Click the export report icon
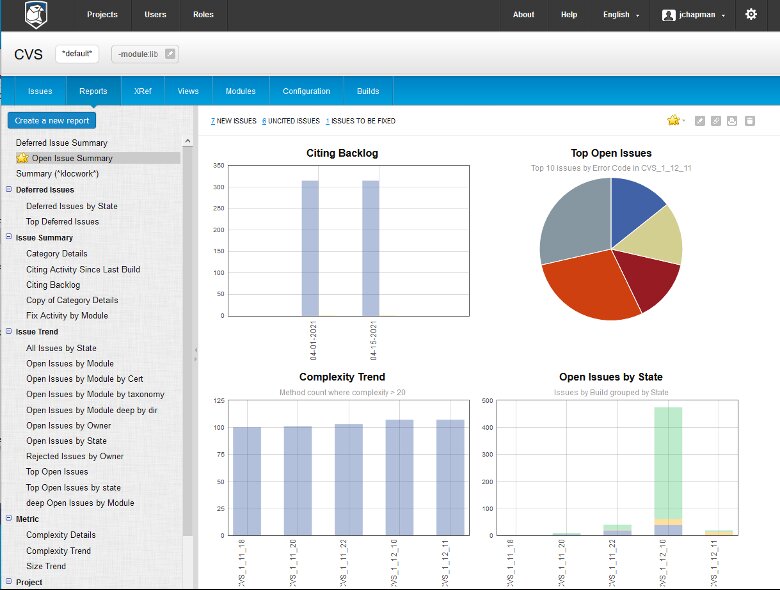780x590 pixels. pos(732,121)
